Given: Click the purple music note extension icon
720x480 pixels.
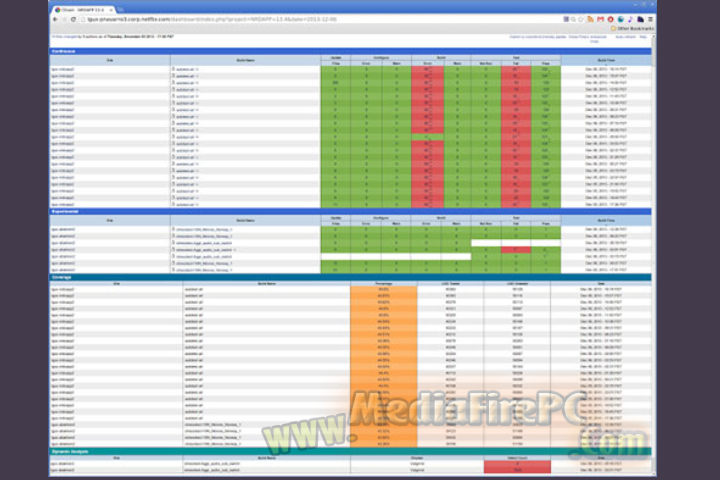Looking at the screenshot, I should [630, 19].
